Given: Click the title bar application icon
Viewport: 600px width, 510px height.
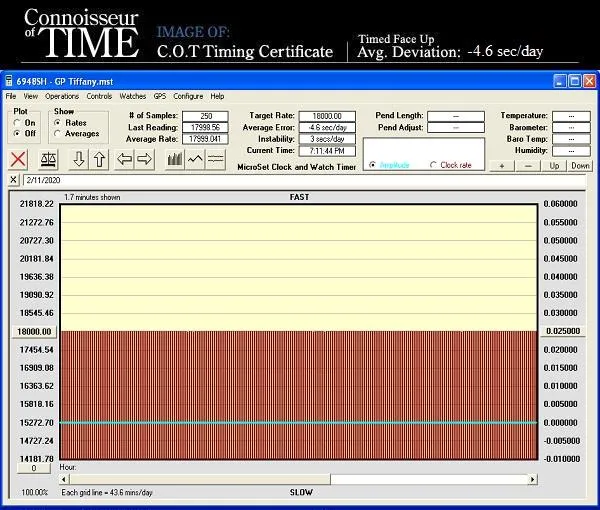Looking at the screenshot, I should click(9, 81).
